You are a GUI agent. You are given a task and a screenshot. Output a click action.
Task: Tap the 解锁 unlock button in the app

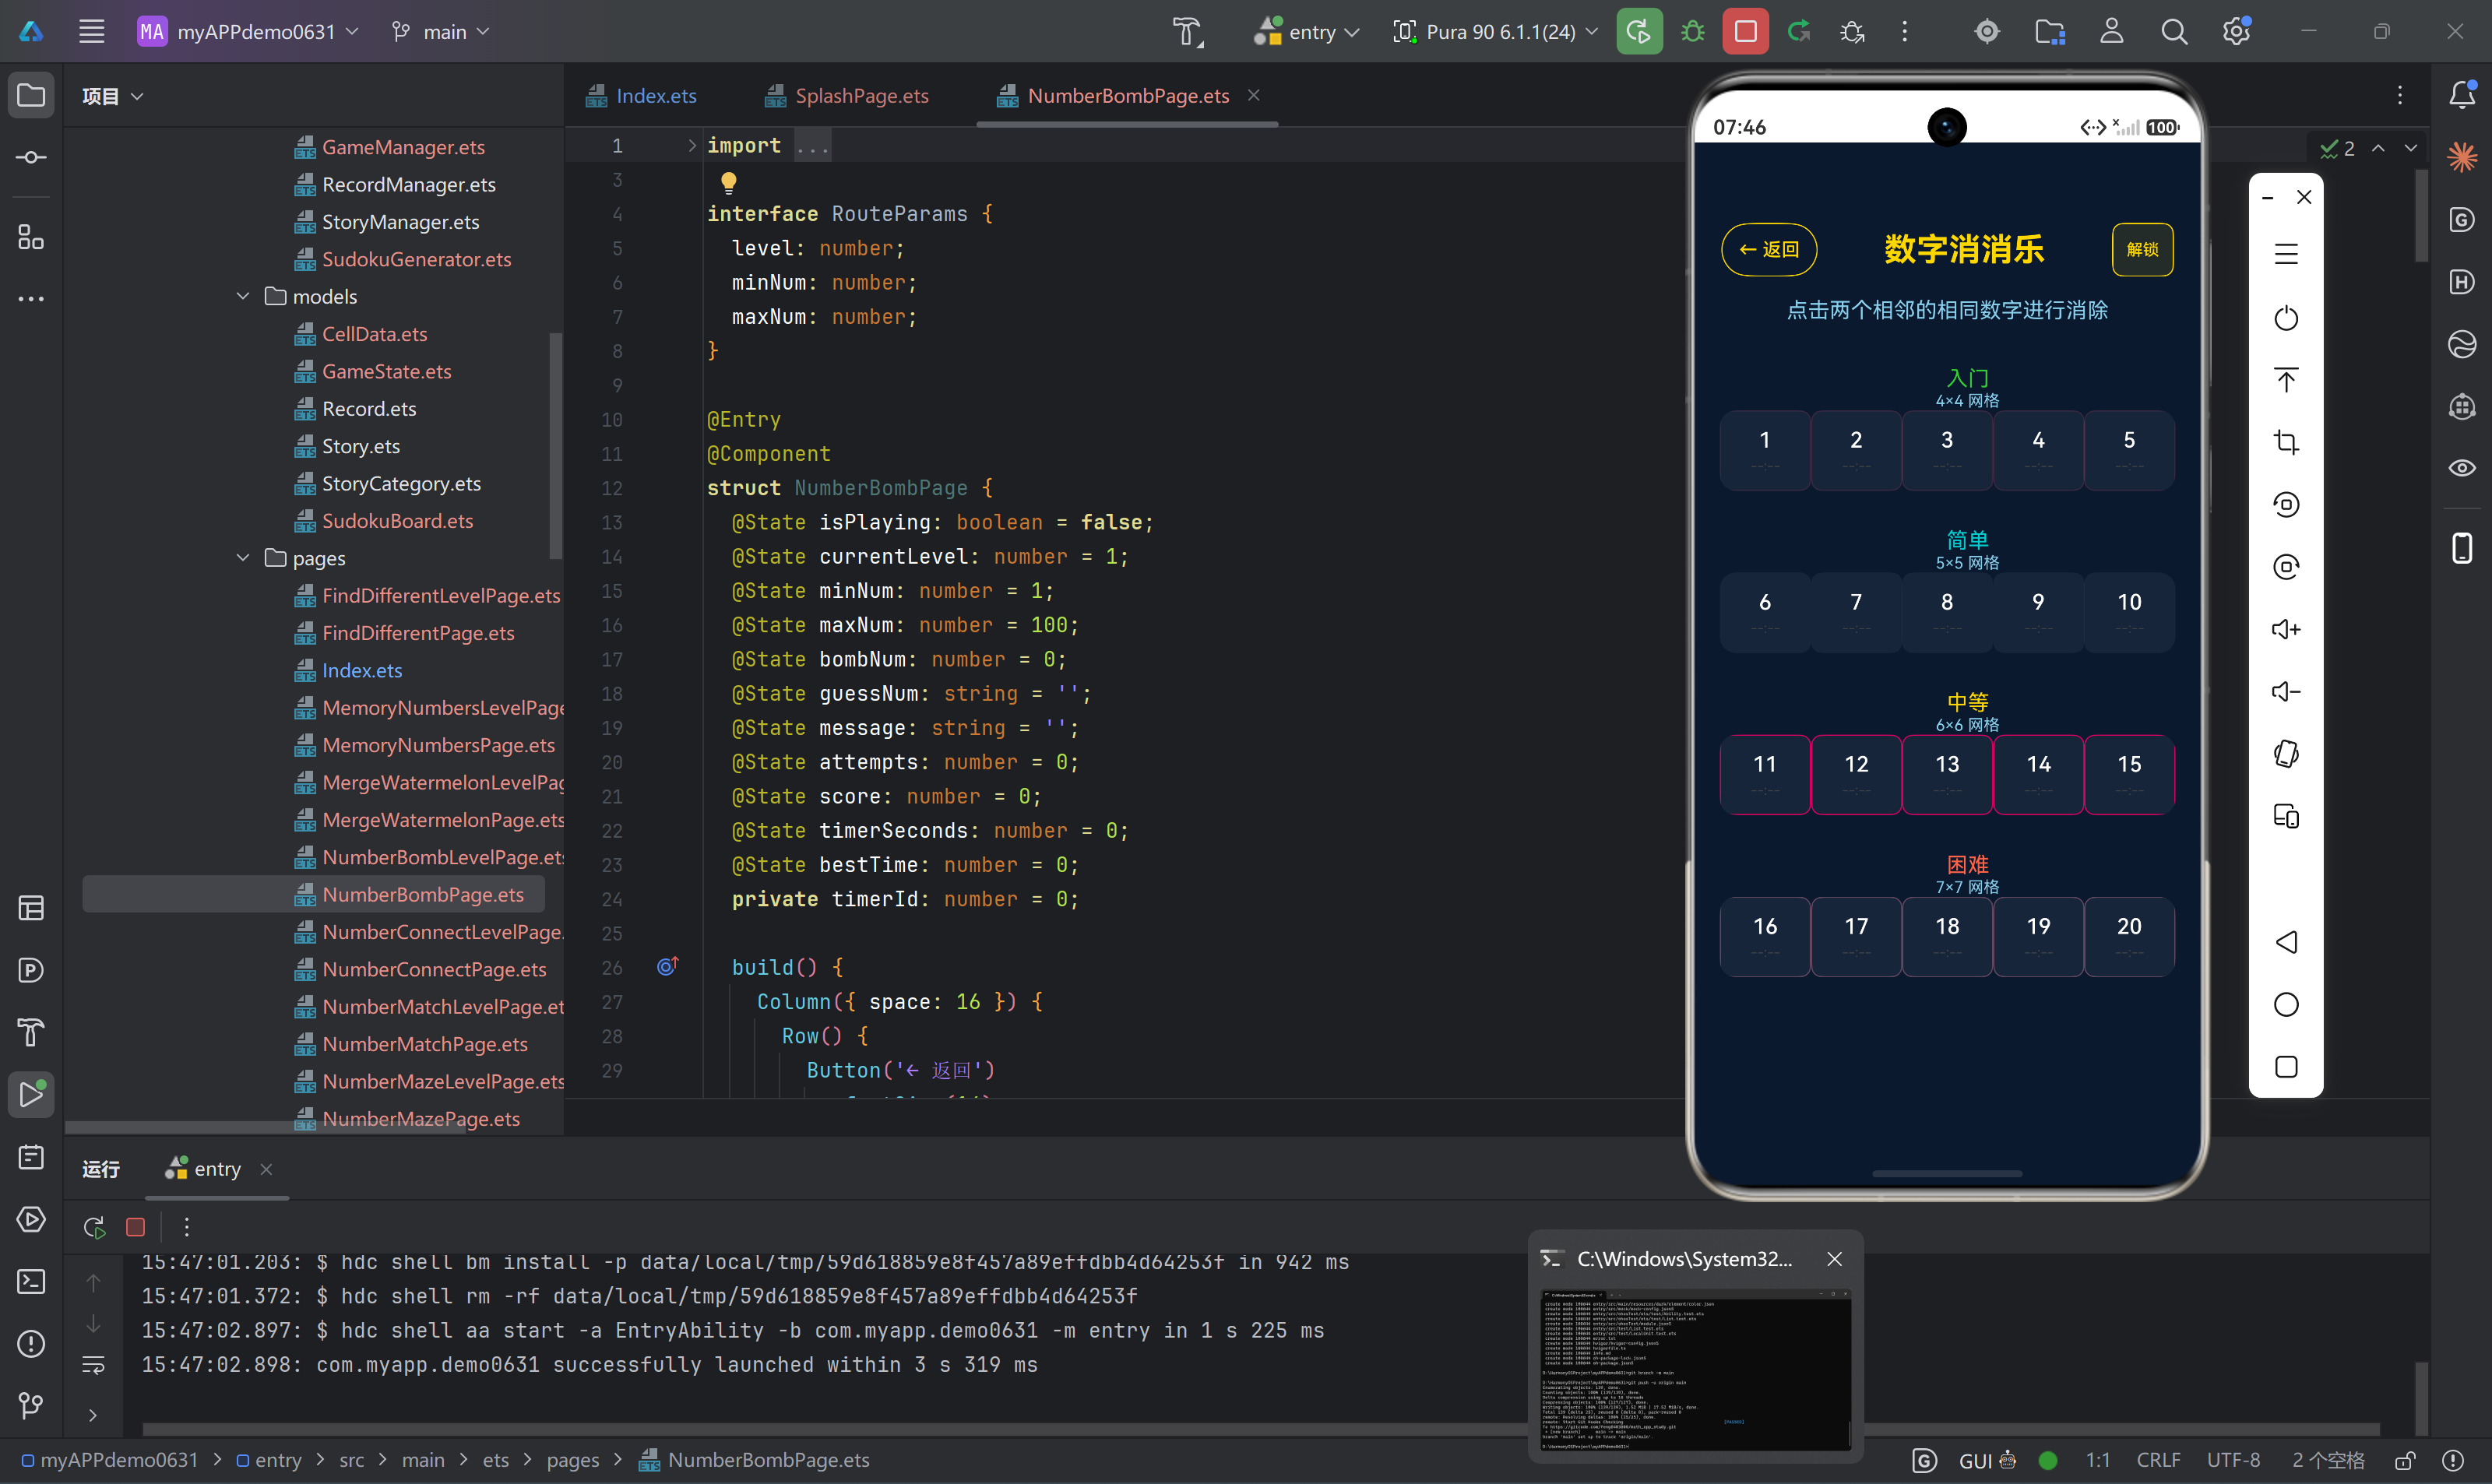2142,249
